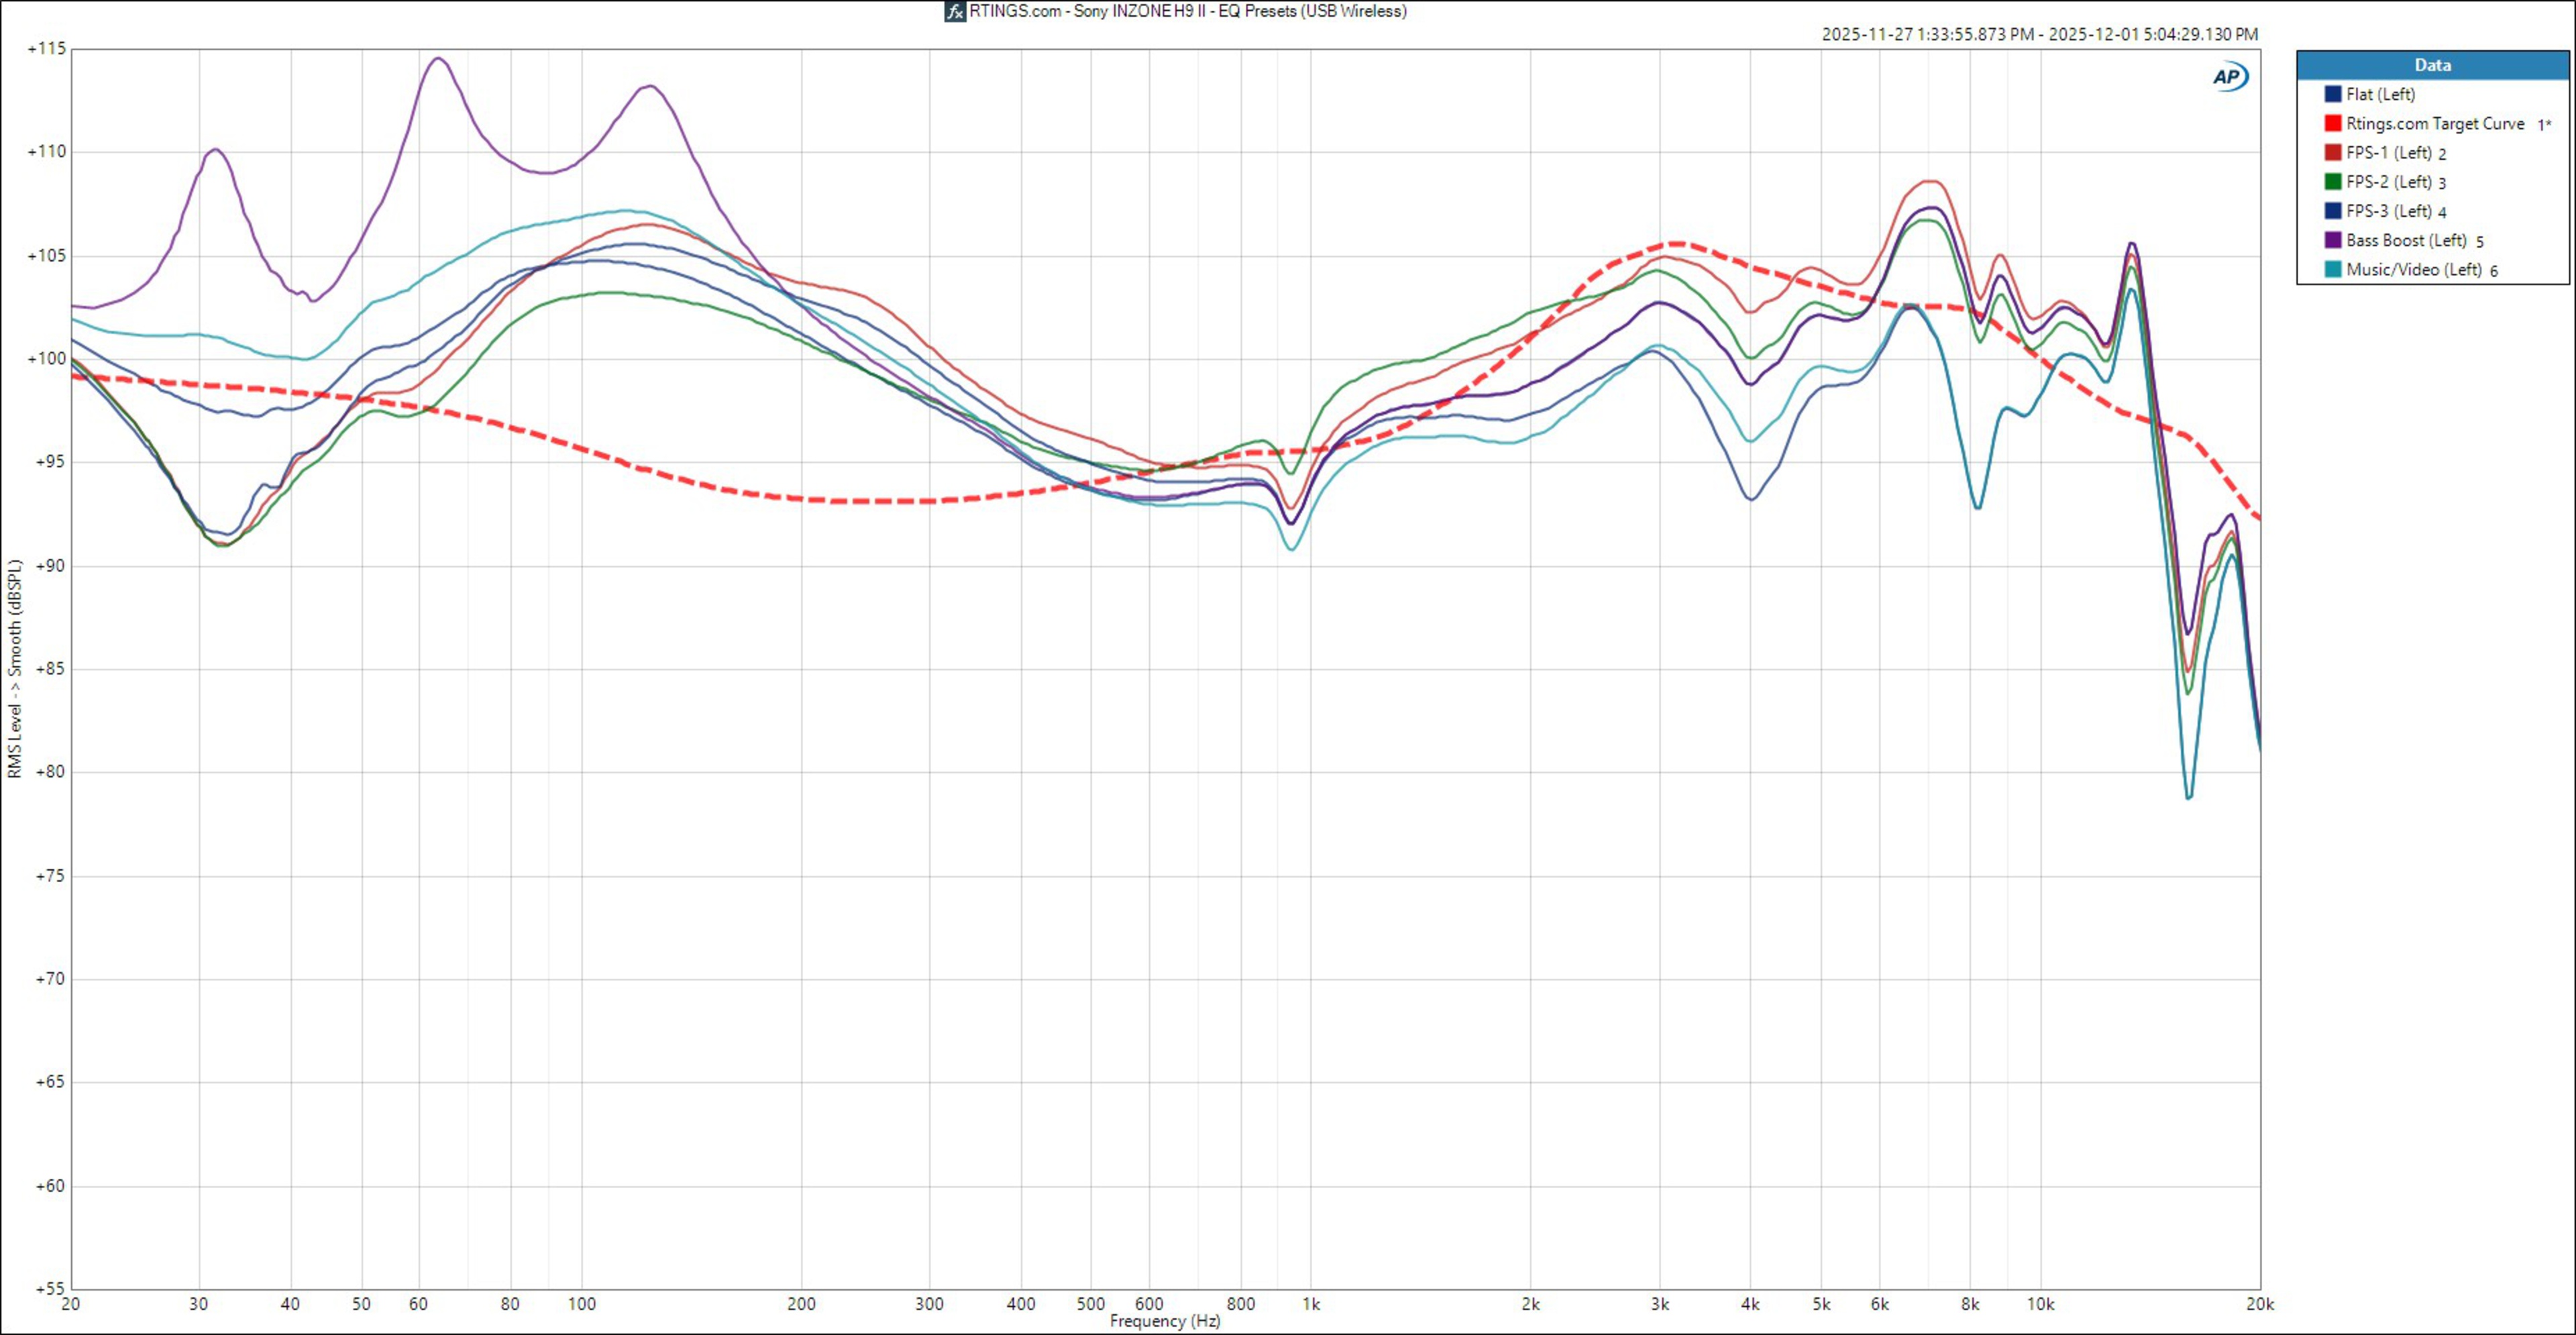The image size is (2576, 1335).
Task: Click the Flat (Left) color swatch
Action: click(2333, 94)
